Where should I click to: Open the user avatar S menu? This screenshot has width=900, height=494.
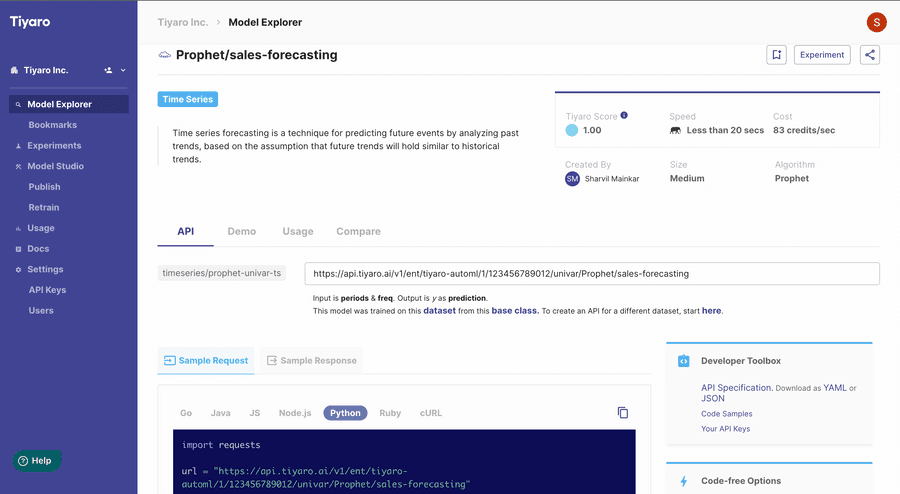[x=876, y=22]
